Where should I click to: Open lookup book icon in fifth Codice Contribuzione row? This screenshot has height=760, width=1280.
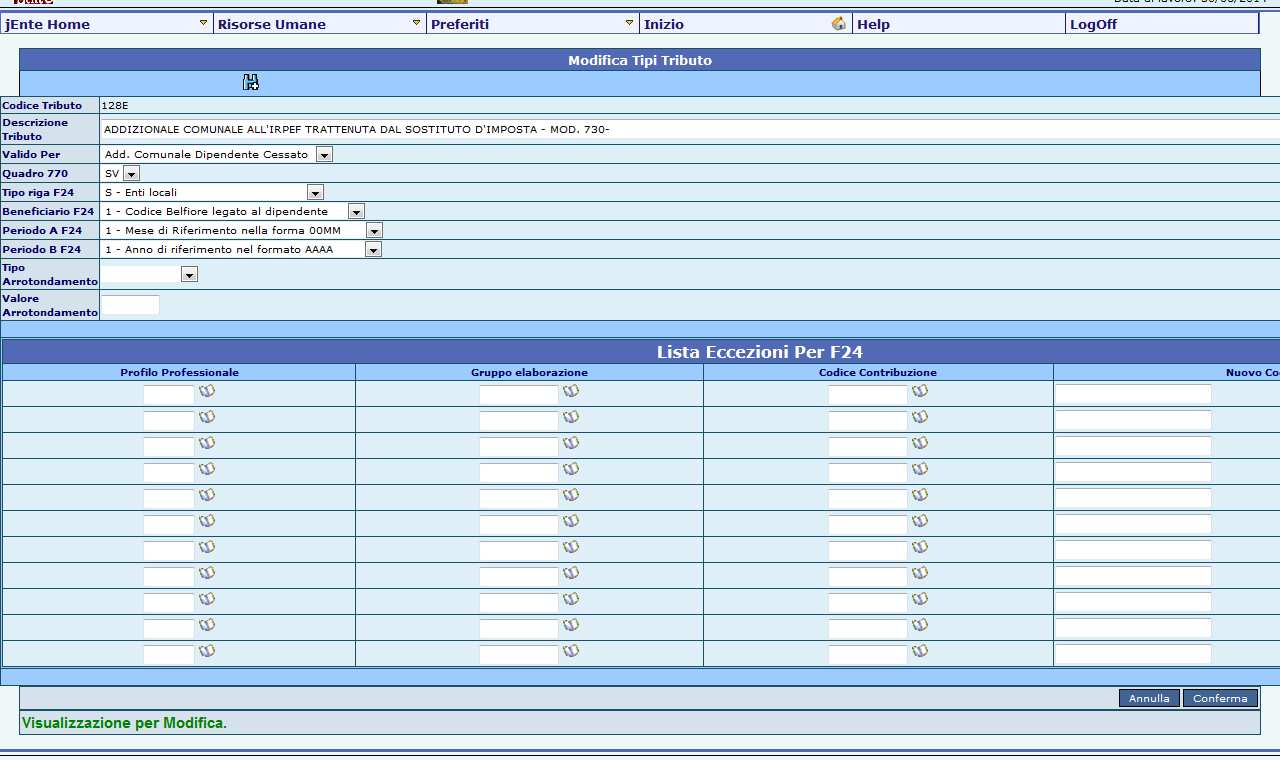[x=920, y=496]
